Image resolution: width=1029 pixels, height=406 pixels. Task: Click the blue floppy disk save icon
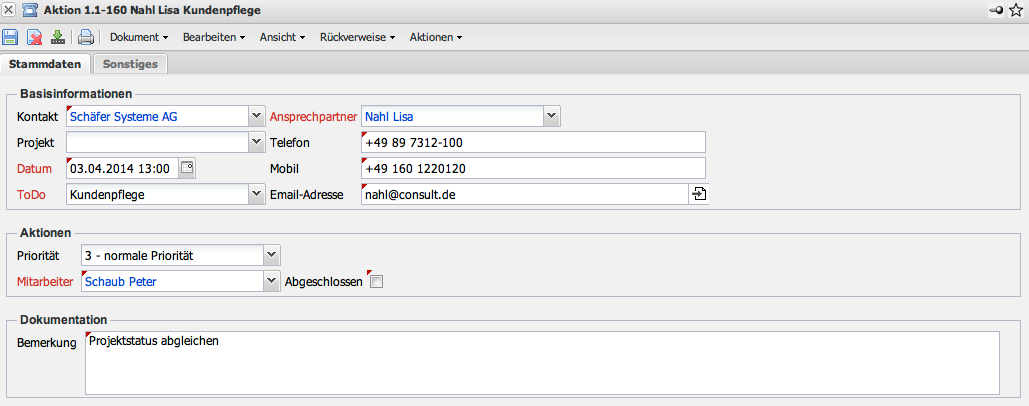point(10,38)
